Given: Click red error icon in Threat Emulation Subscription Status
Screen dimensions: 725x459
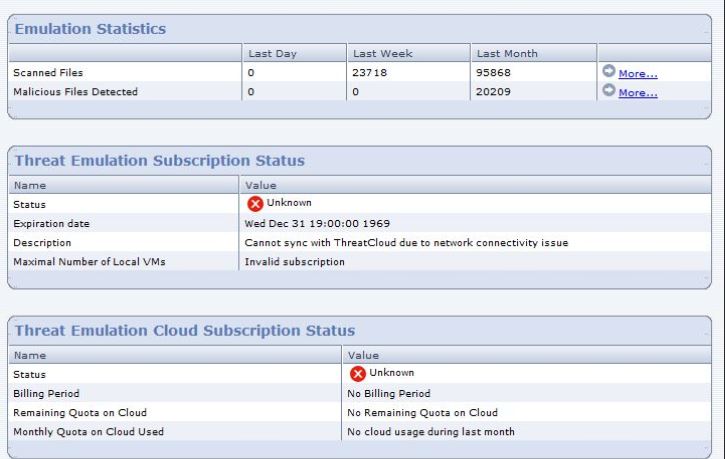Looking at the screenshot, I should pos(255,204).
